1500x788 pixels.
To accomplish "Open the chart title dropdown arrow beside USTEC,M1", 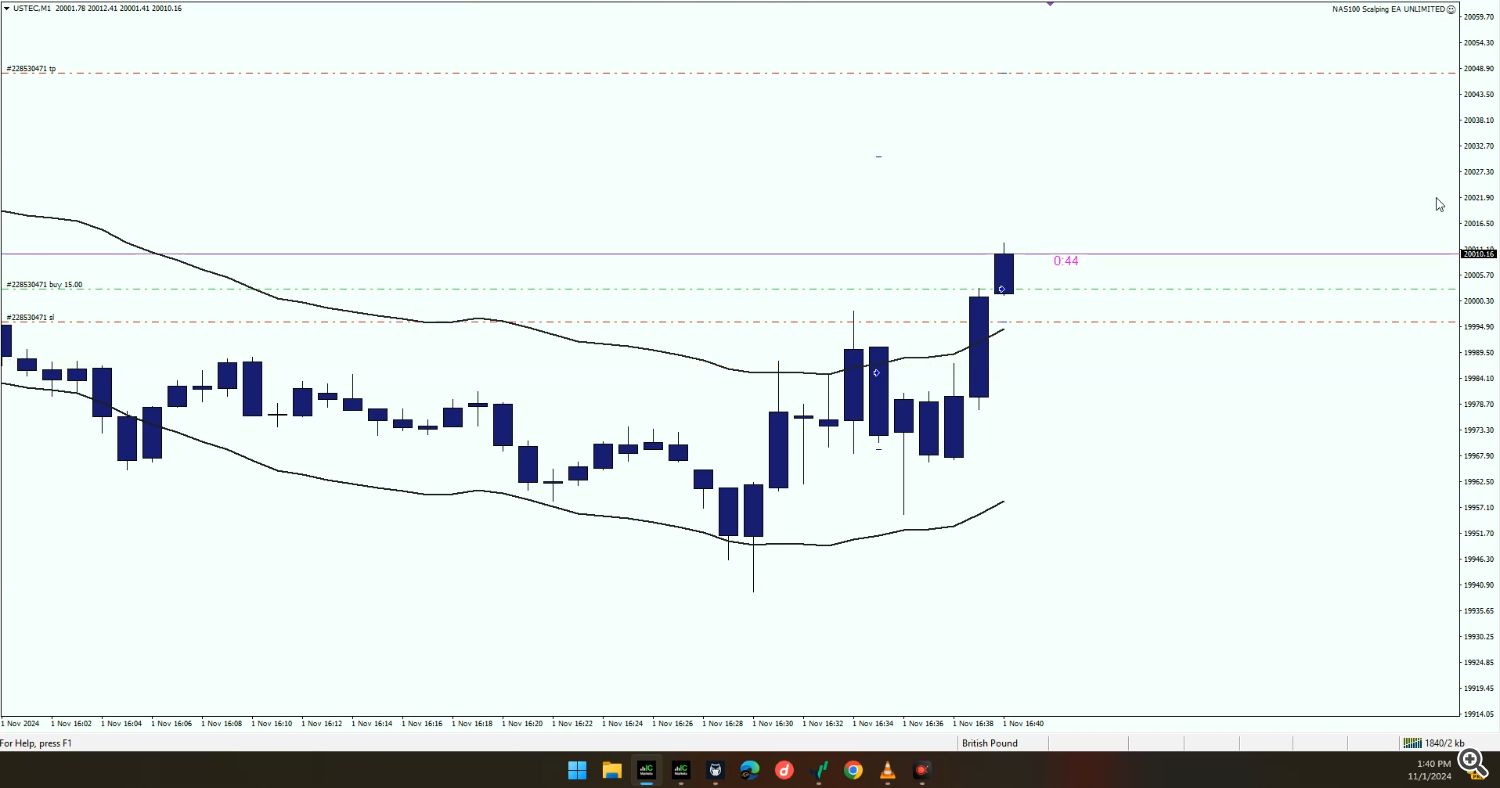I will tap(7, 8).
